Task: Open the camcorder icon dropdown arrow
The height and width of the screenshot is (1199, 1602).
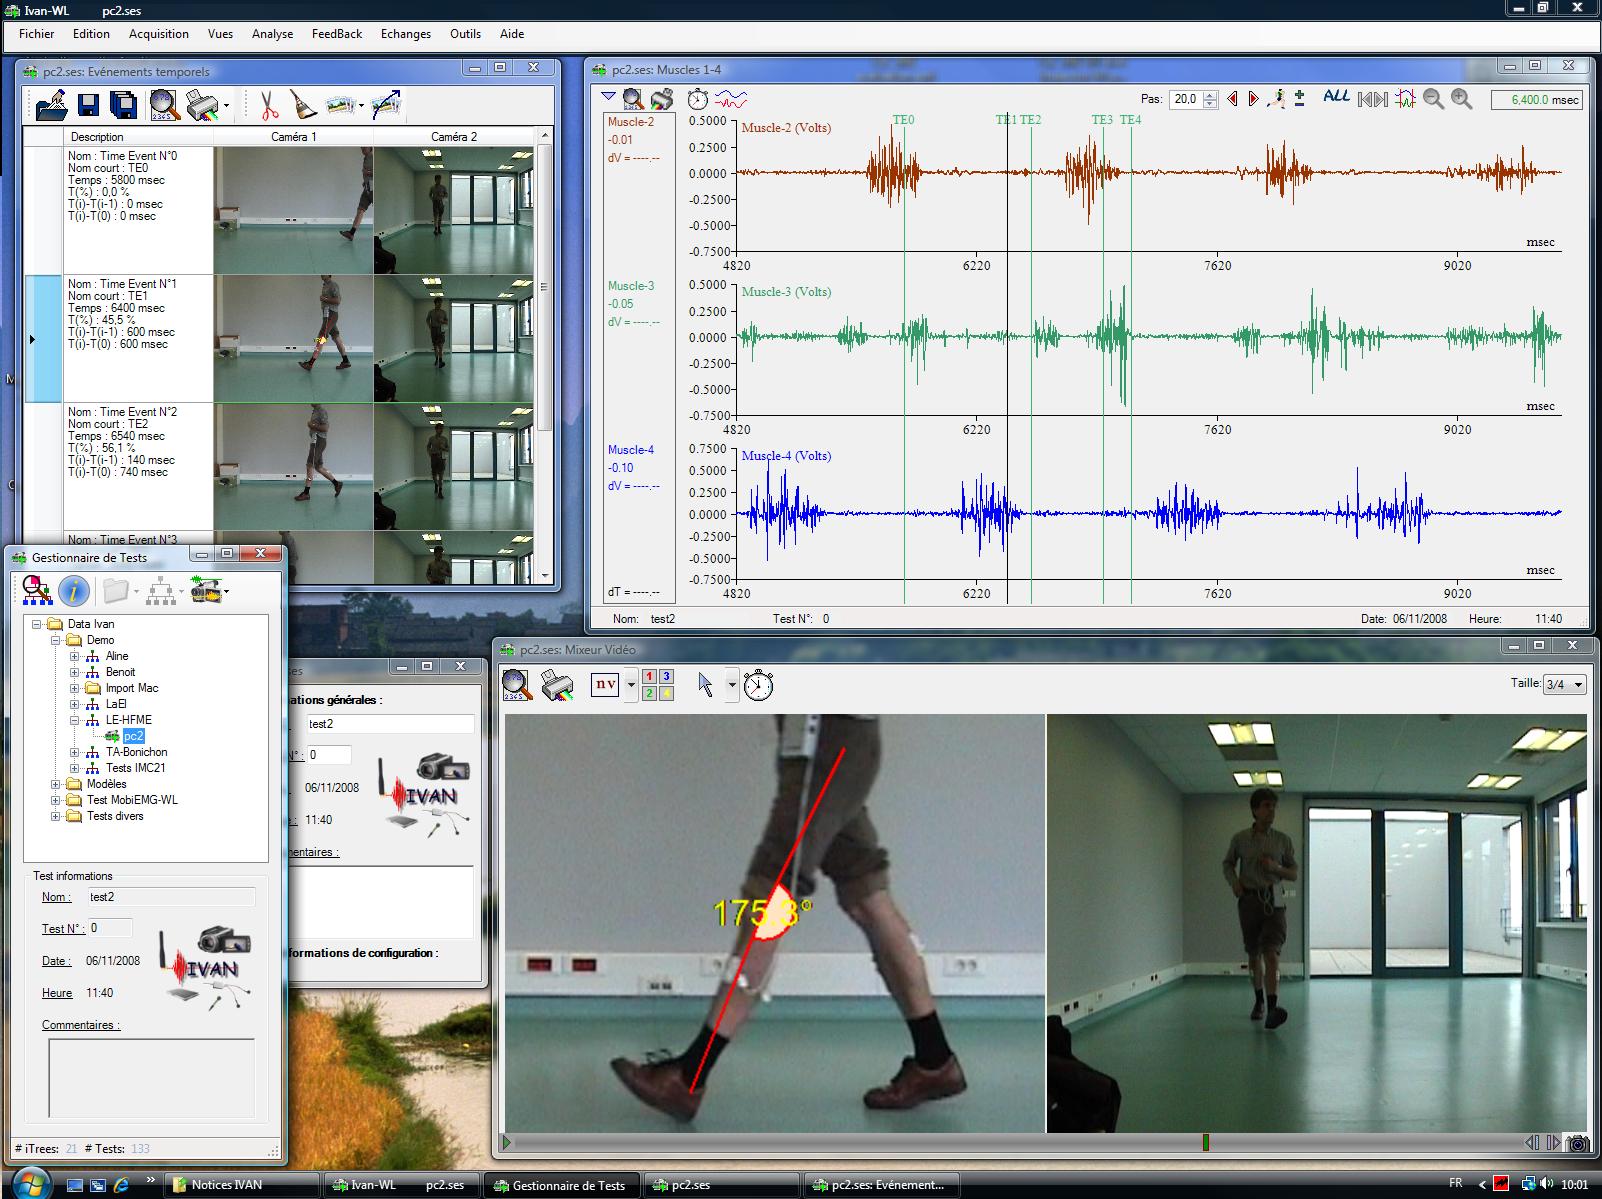Action: click(226, 592)
